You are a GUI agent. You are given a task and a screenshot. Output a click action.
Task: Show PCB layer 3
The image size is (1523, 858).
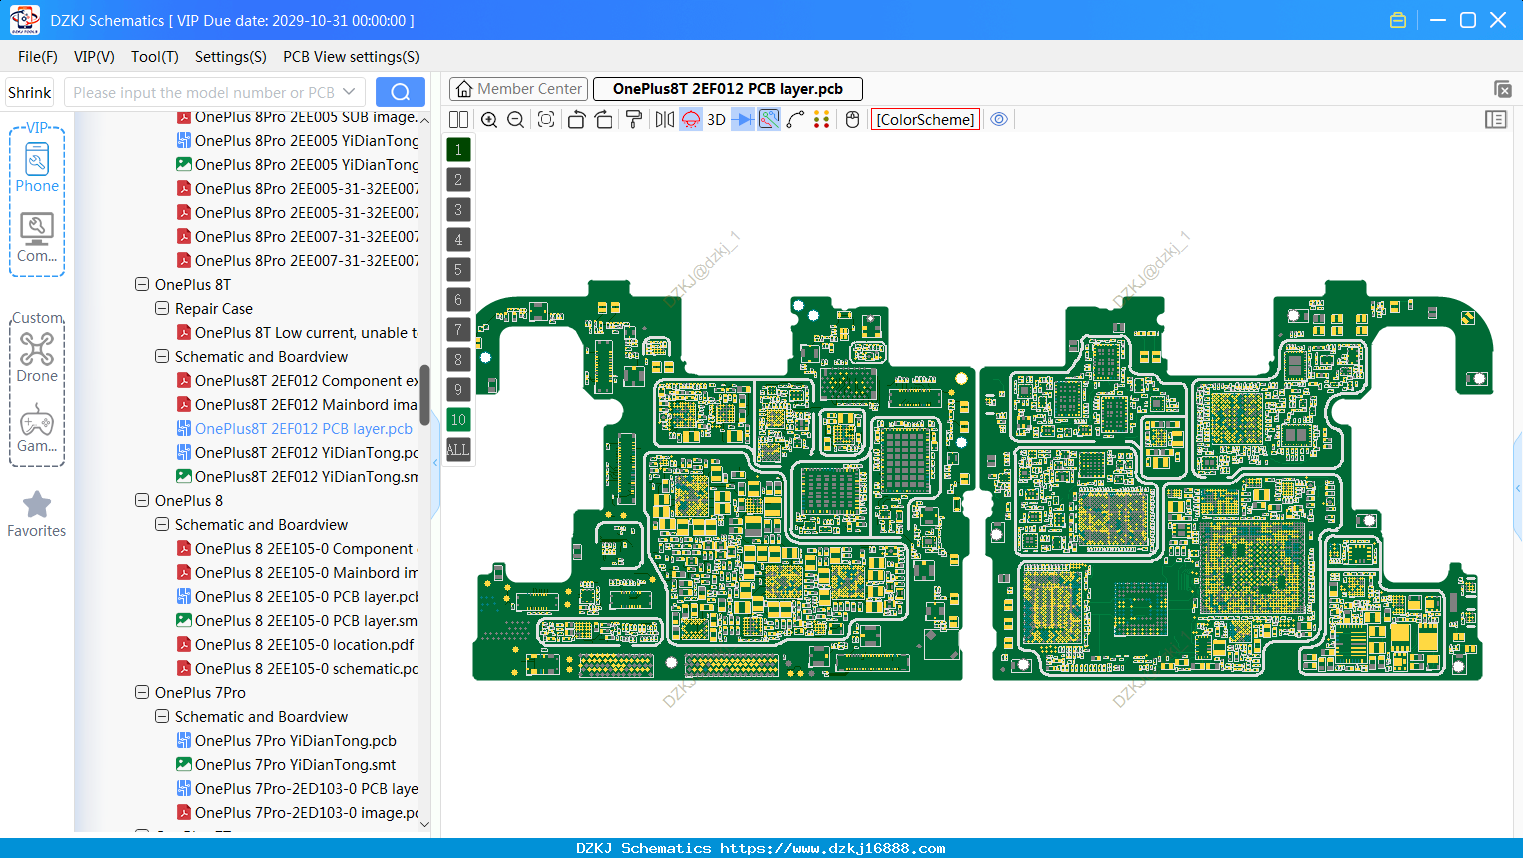coord(458,210)
